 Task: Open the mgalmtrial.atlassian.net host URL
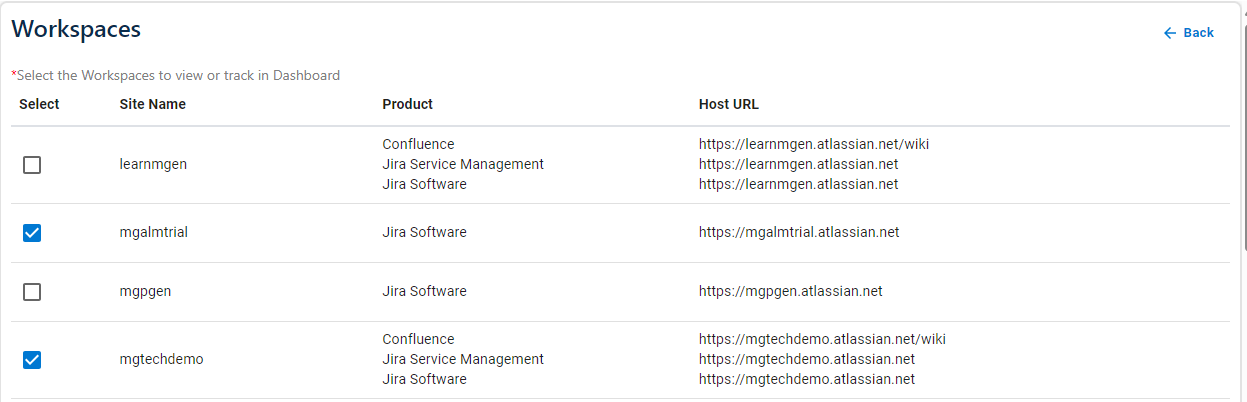click(x=799, y=232)
